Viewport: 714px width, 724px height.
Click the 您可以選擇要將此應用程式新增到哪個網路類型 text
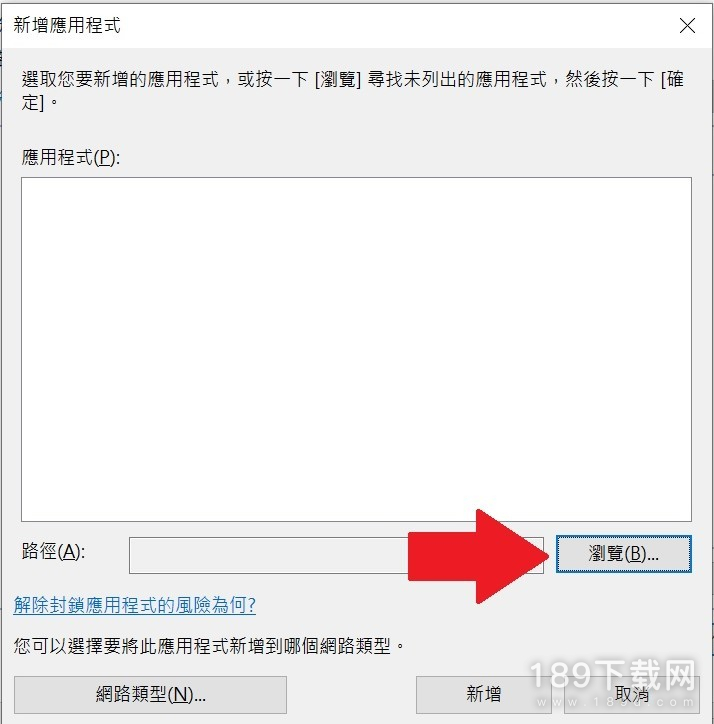point(209,646)
